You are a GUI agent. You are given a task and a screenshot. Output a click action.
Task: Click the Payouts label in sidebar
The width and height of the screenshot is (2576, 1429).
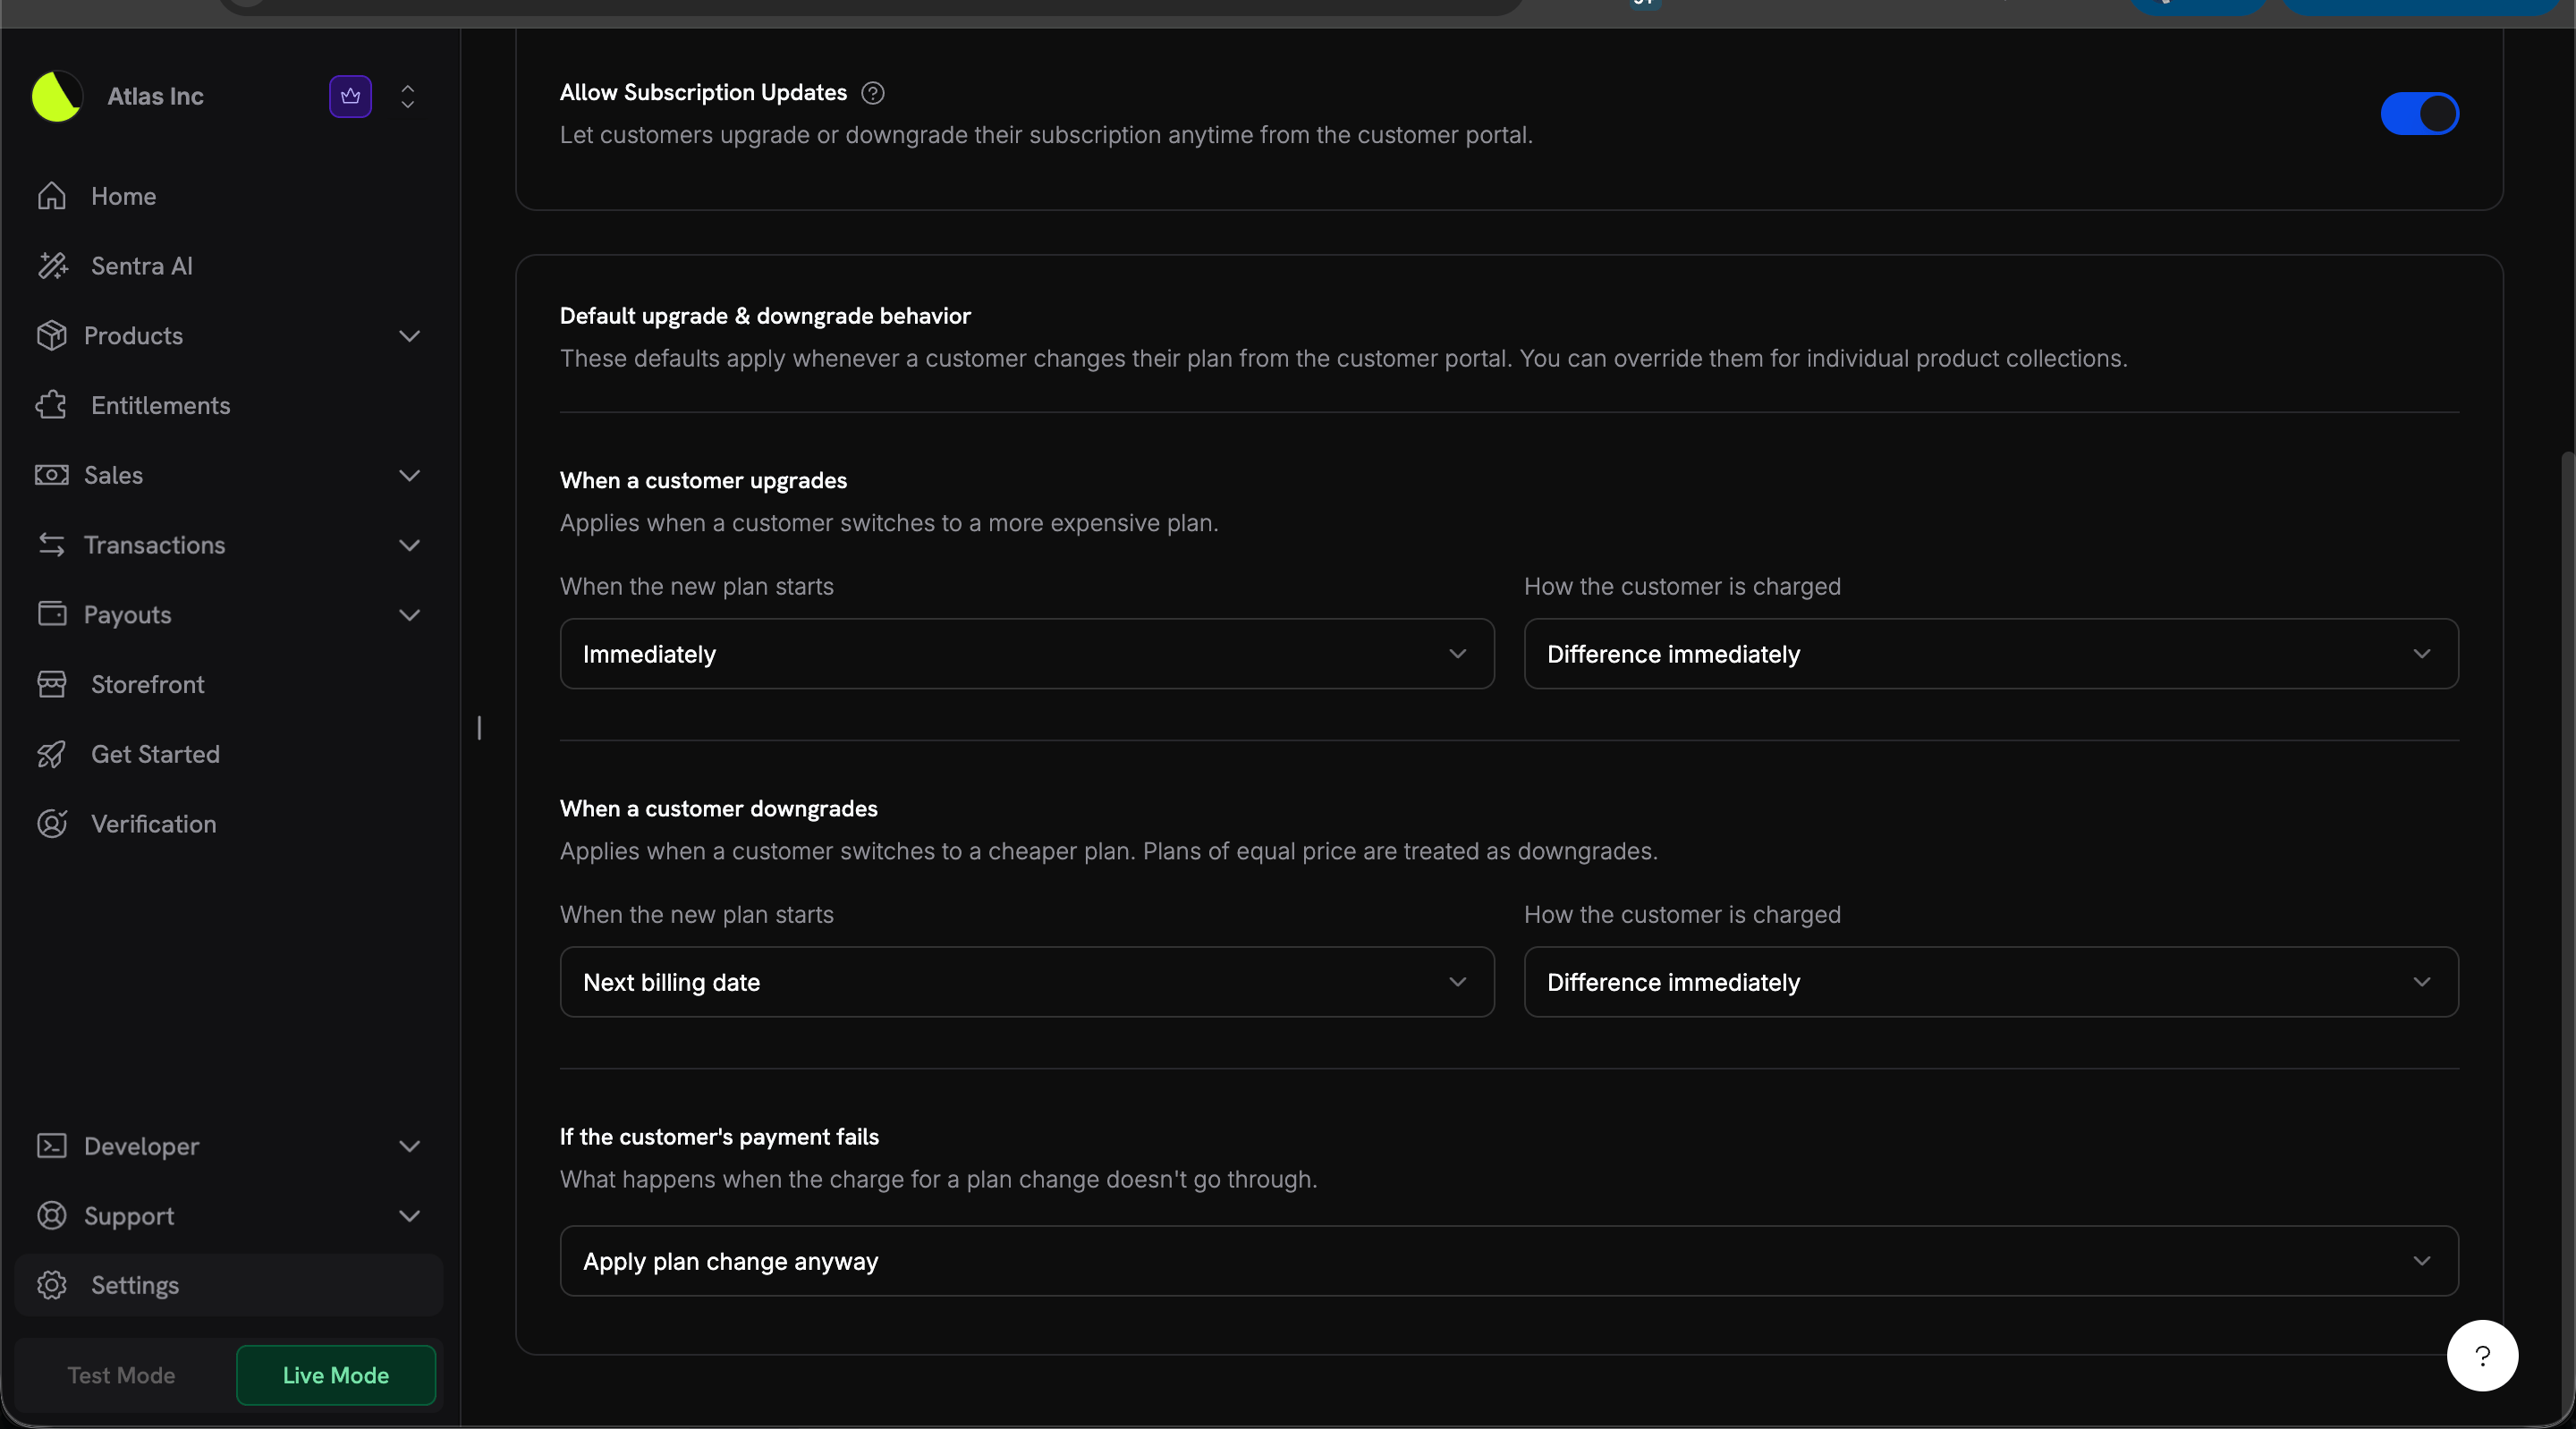pyautogui.click(x=127, y=615)
